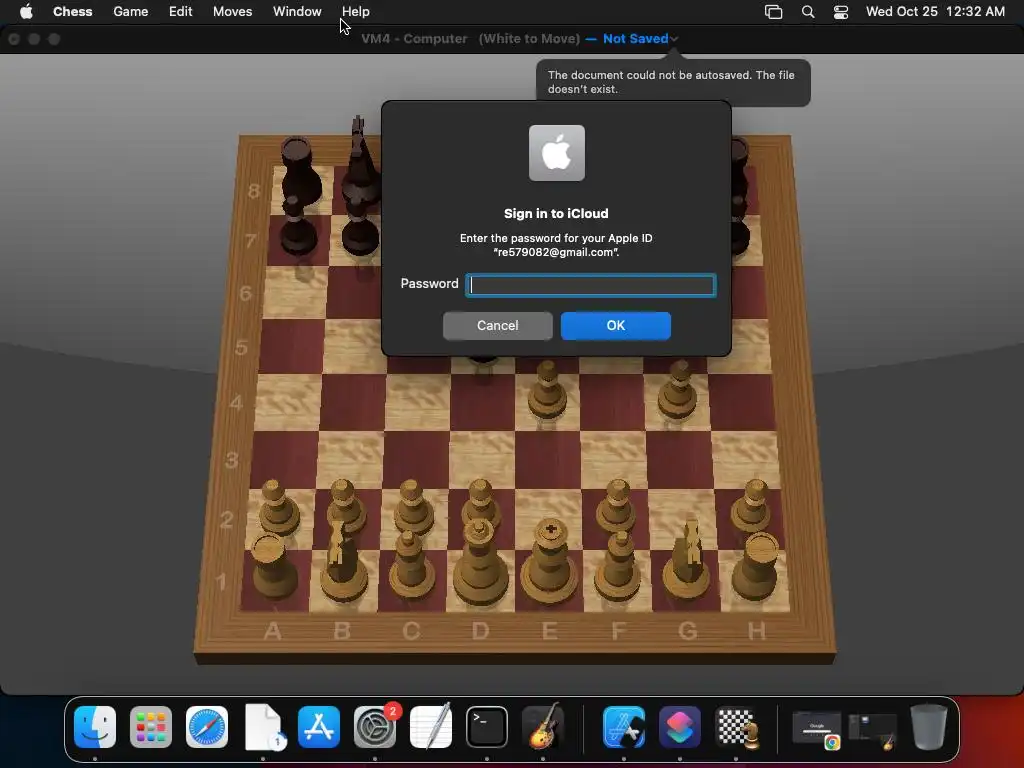This screenshot has height=768, width=1024.
Task: Click the black knight on B8
Action: [360, 161]
